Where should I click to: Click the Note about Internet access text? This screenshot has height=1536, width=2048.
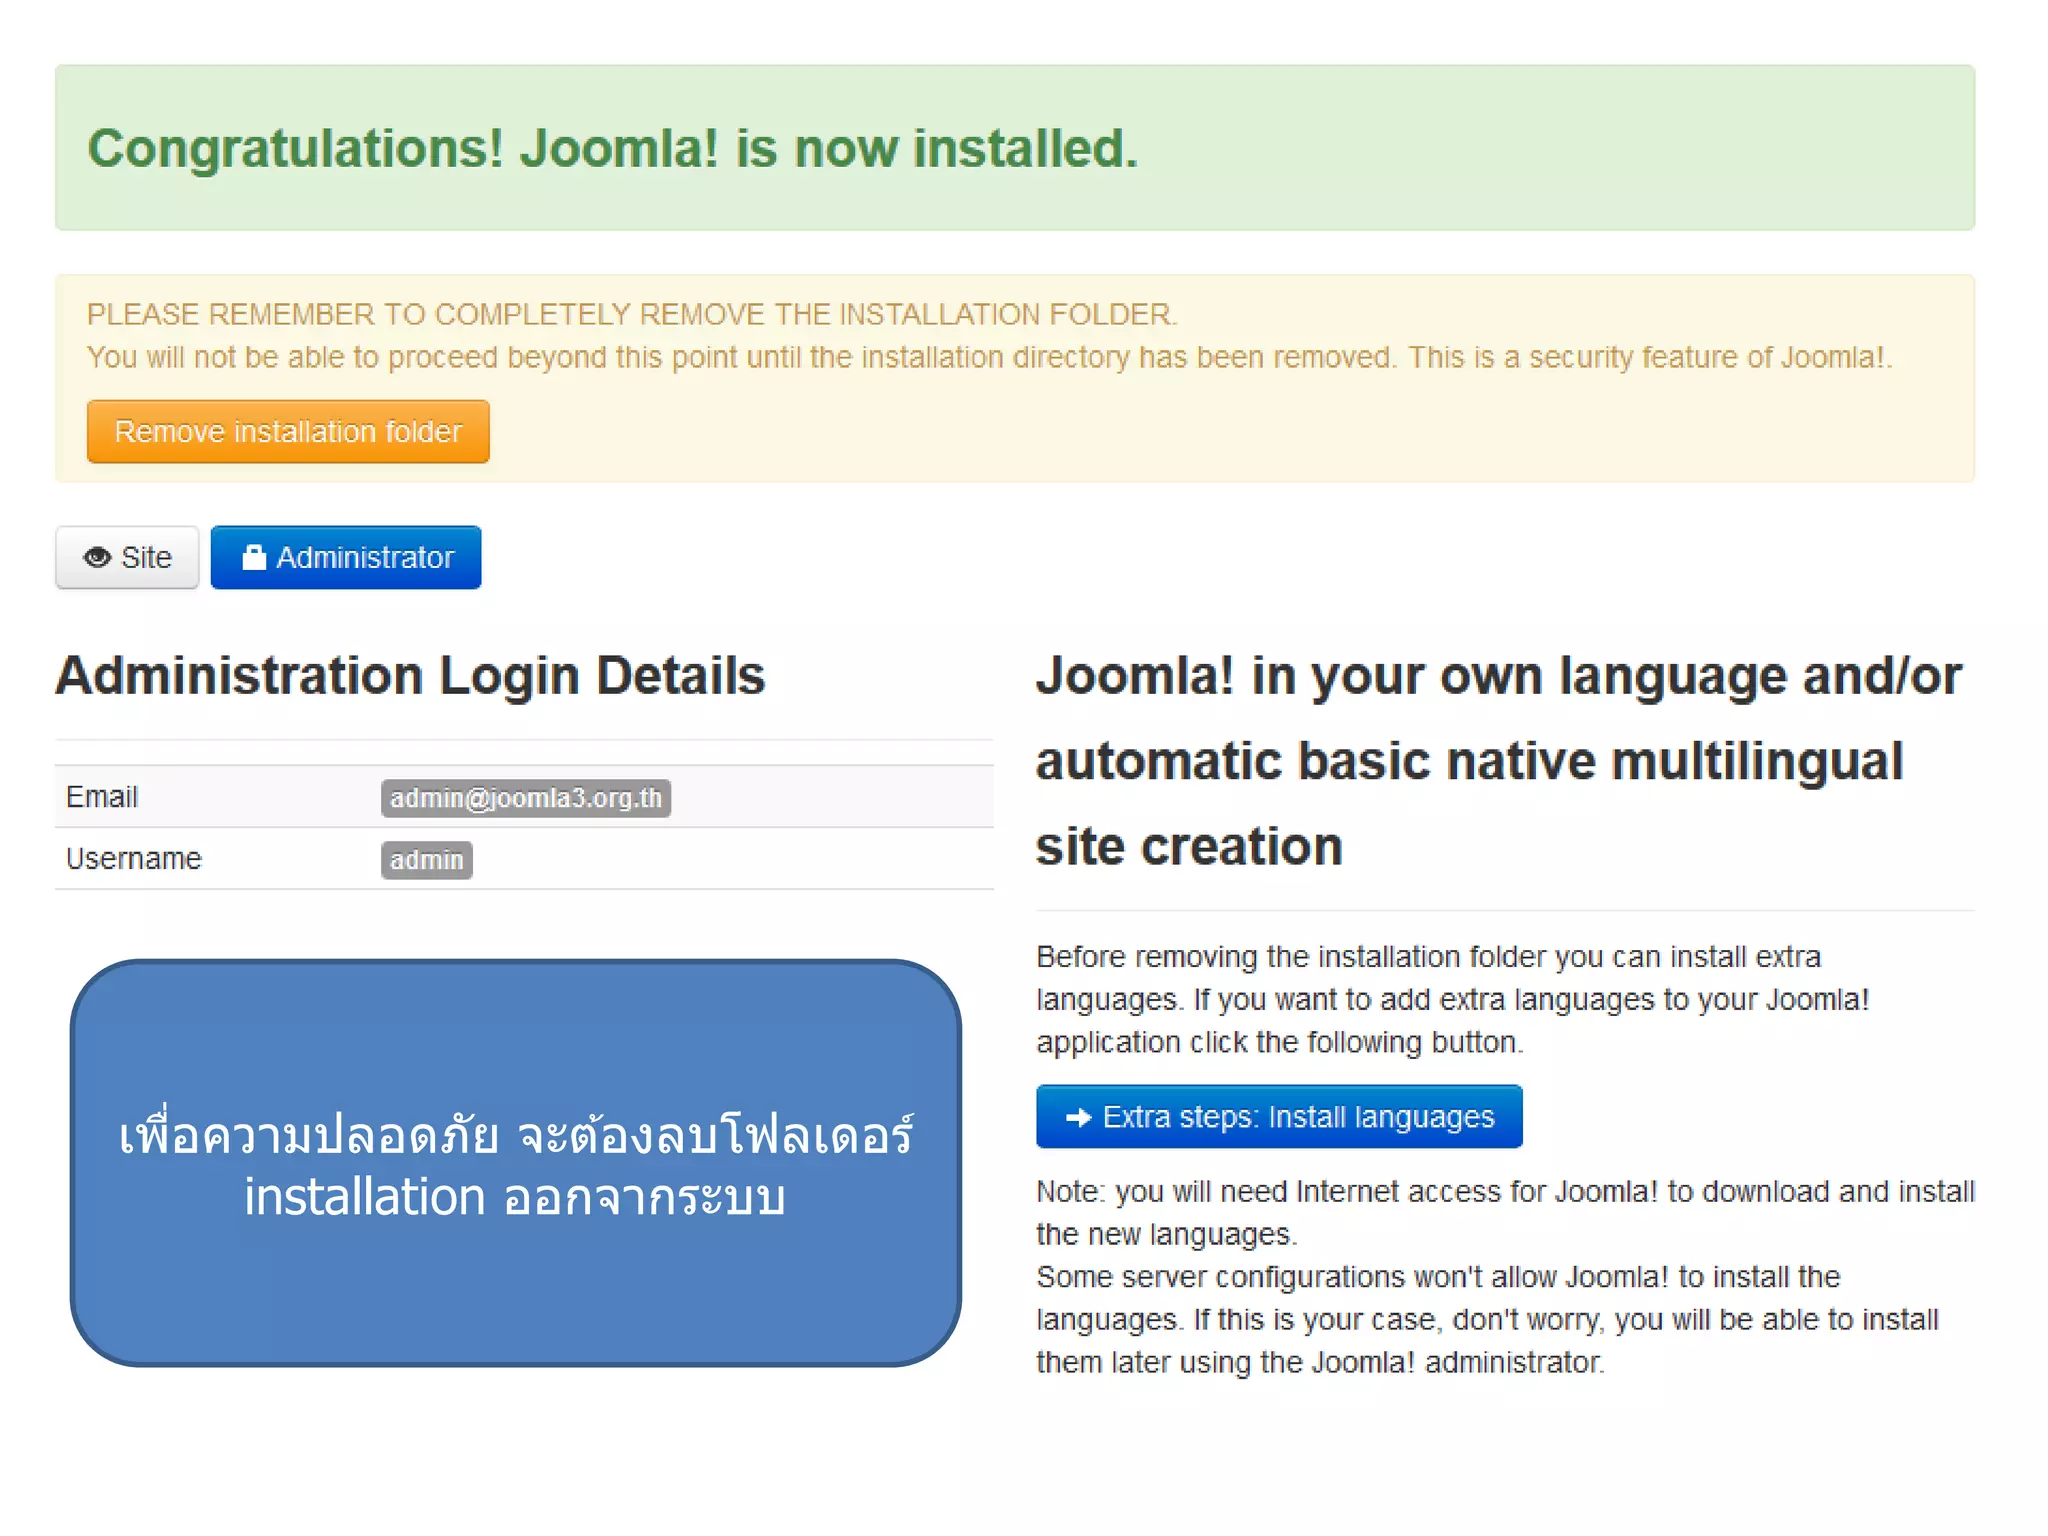coord(1505,1212)
